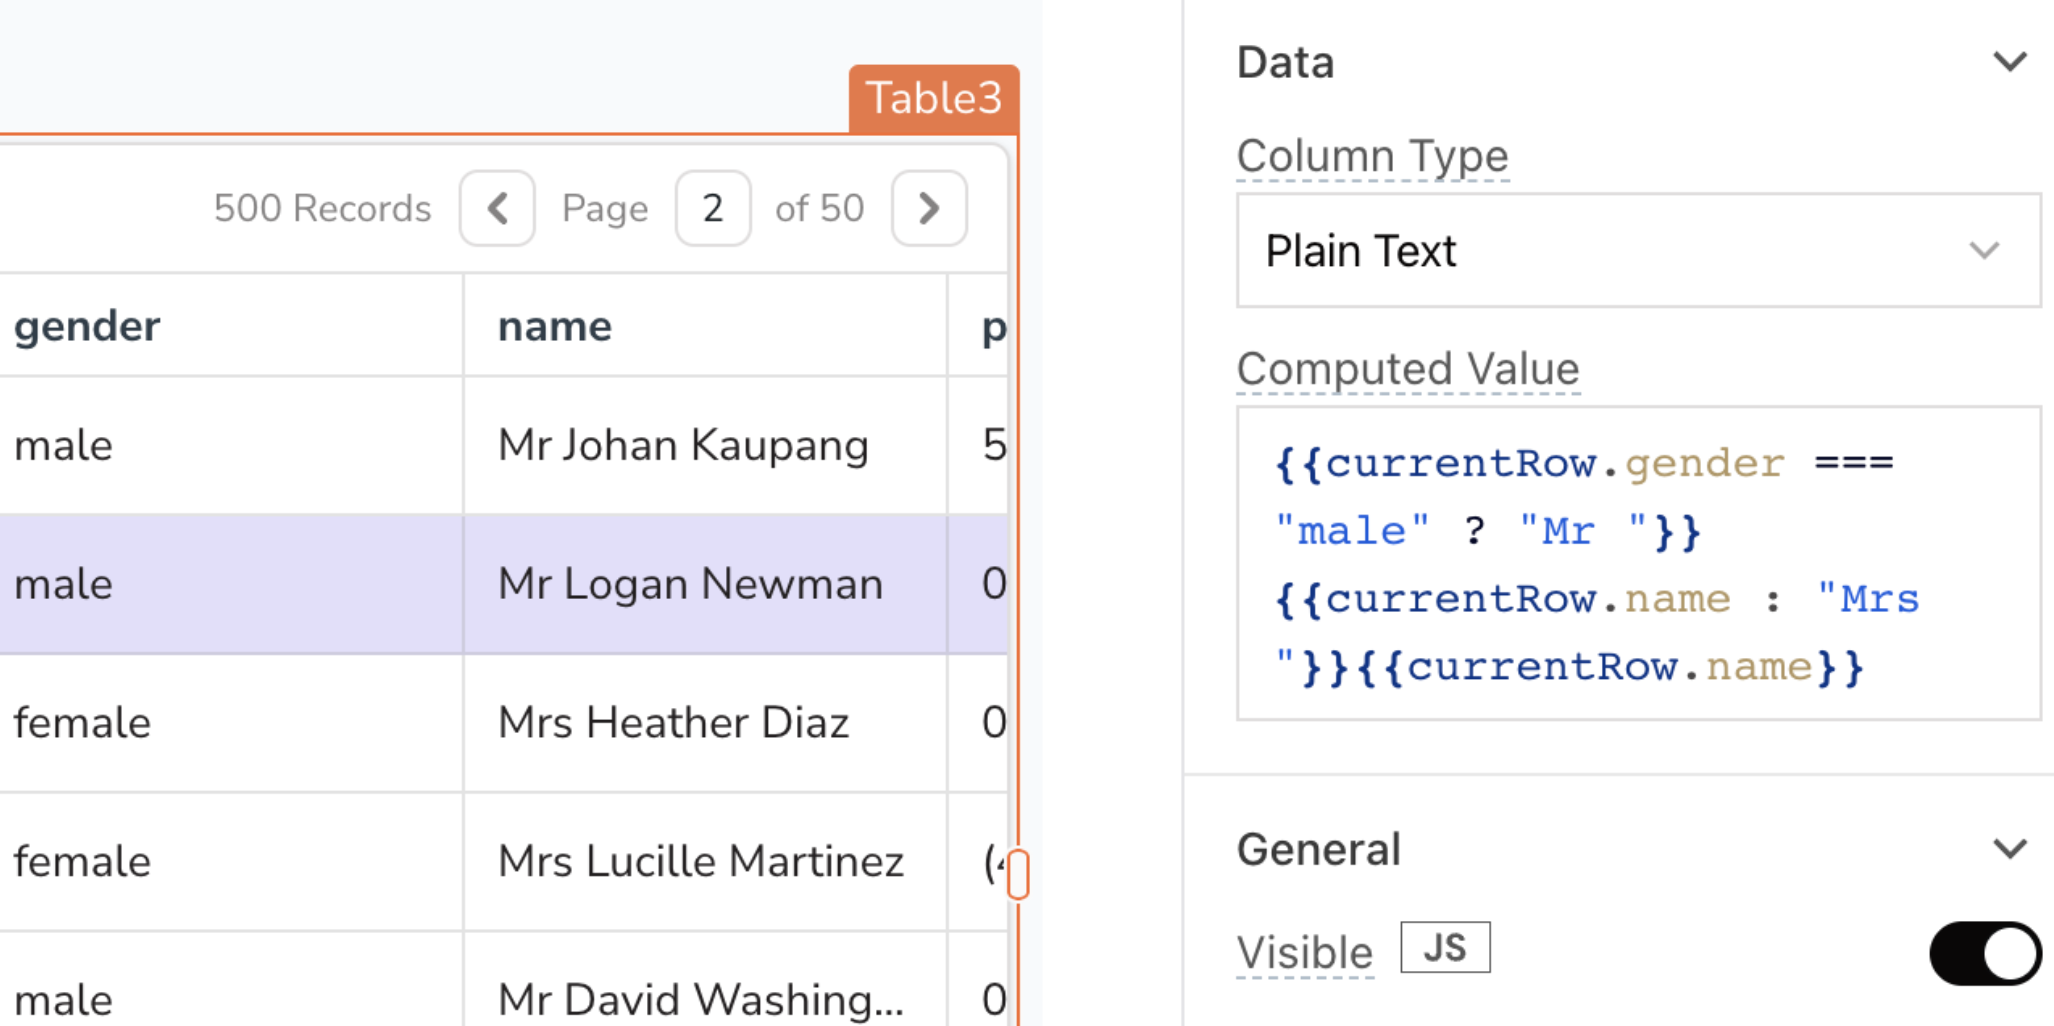Click inside the page number input field

point(712,208)
